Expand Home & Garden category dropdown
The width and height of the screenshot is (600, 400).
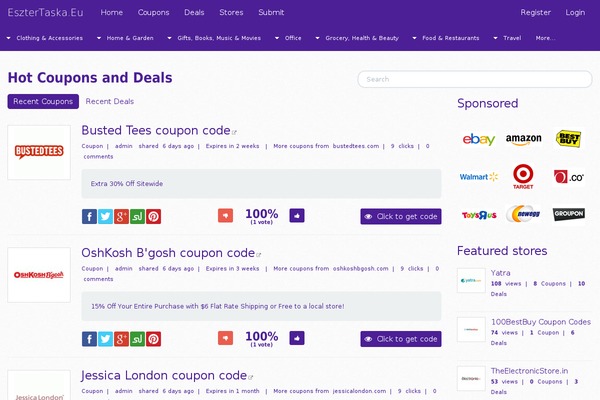[126, 38]
